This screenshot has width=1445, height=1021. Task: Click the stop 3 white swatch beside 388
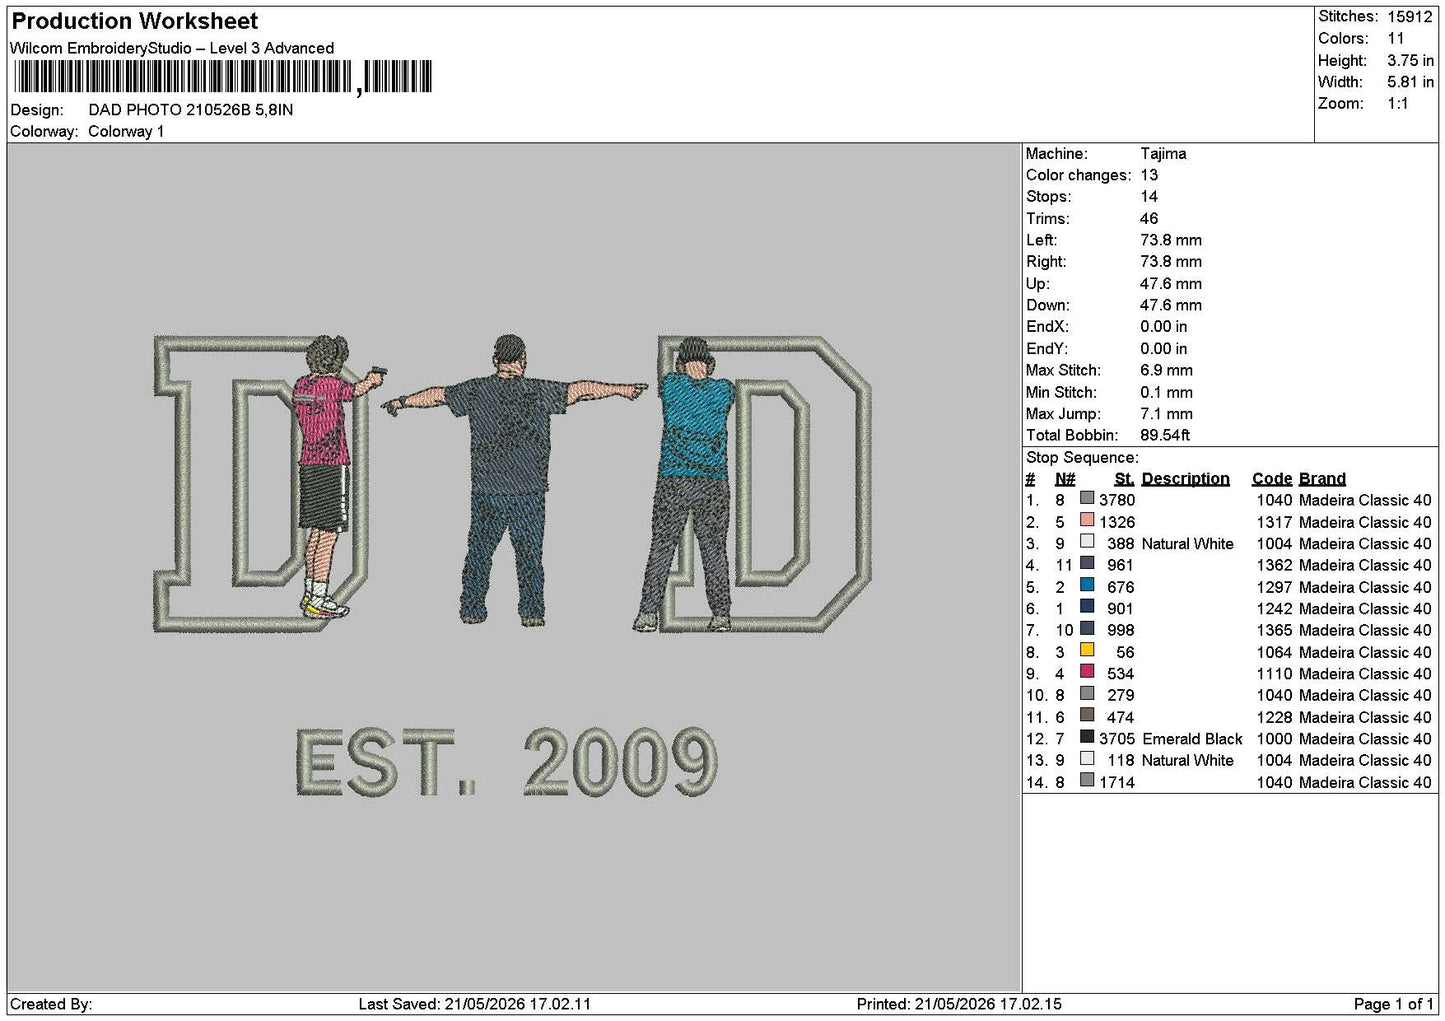(x=1087, y=543)
